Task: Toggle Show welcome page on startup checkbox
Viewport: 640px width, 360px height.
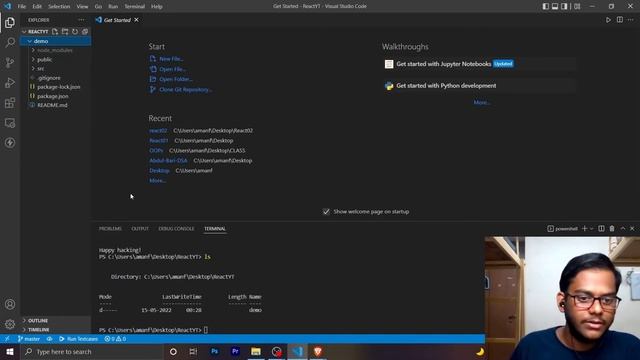Action: pos(326,211)
